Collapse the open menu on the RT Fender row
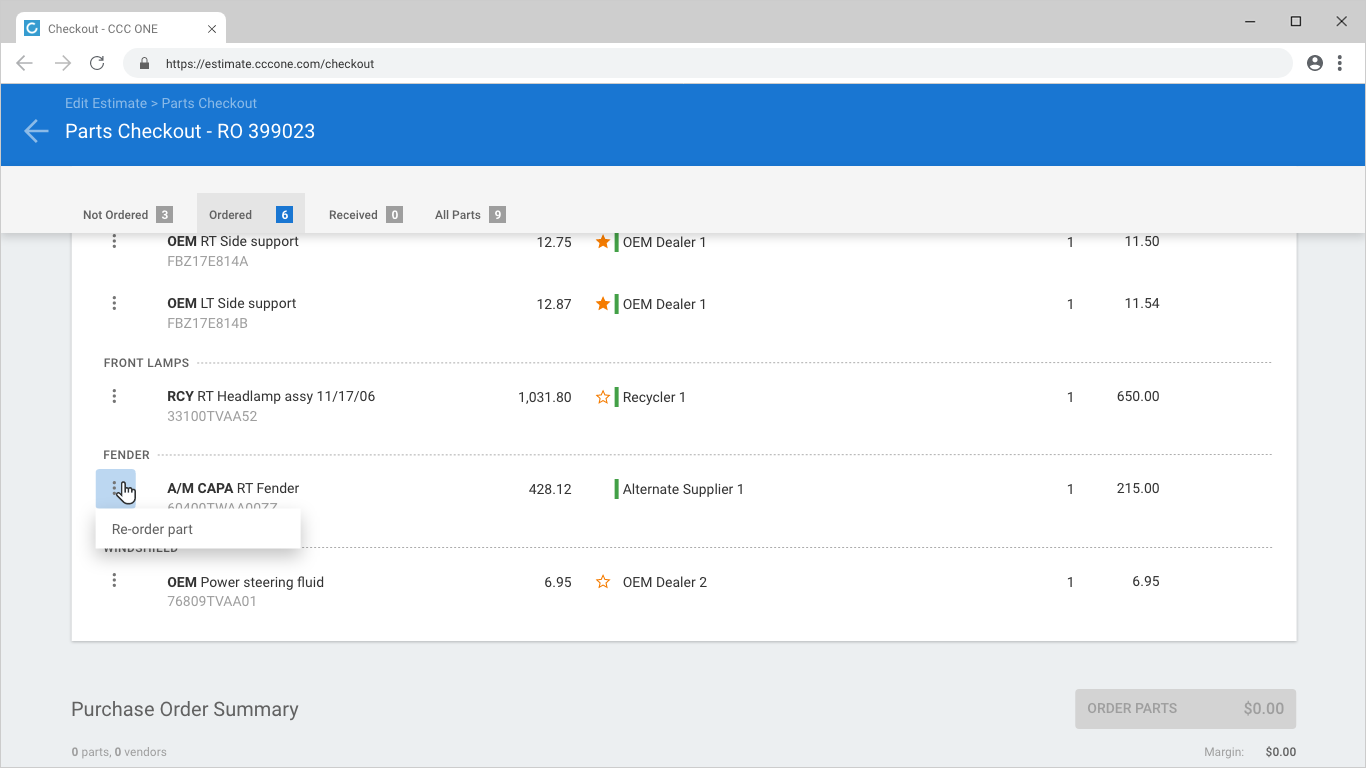1366x768 pixels. click(116, 489)
